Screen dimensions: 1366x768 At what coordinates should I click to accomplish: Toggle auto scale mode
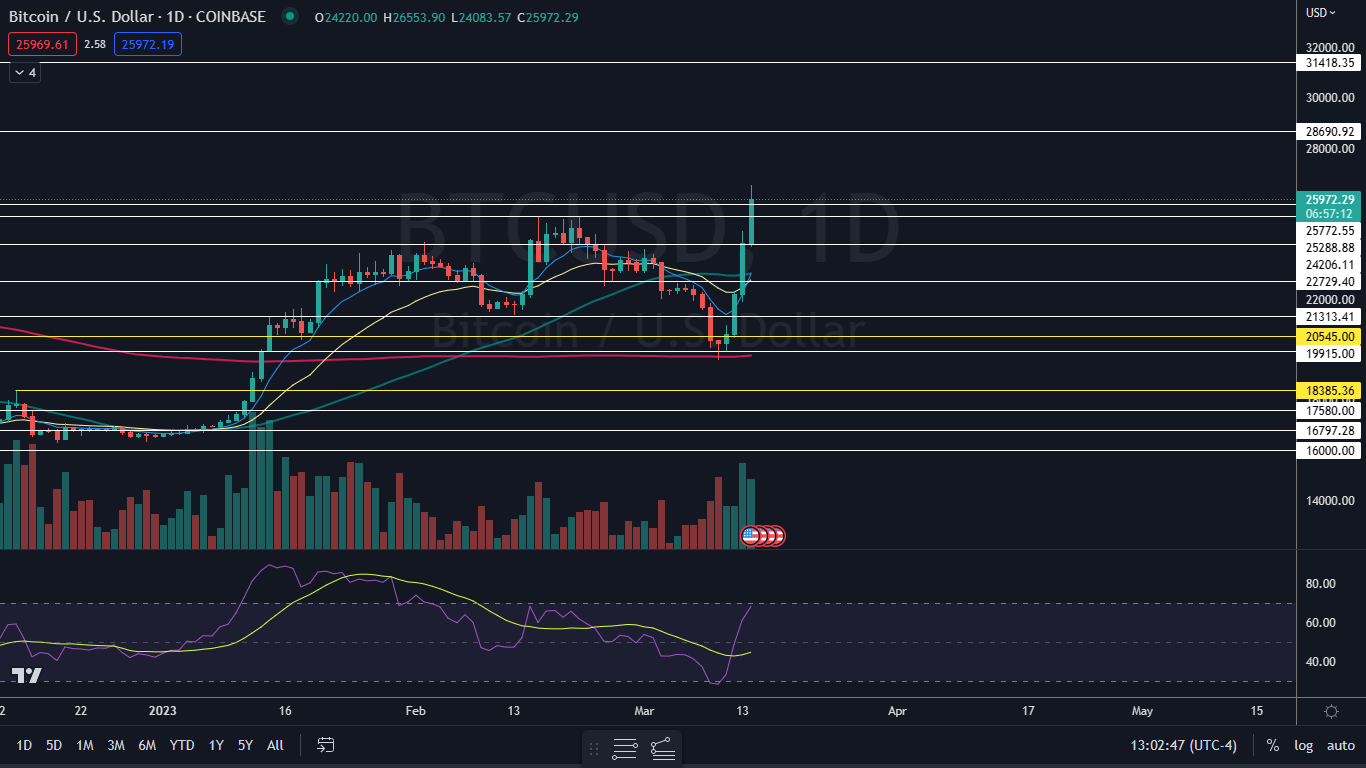(1340, 745)
